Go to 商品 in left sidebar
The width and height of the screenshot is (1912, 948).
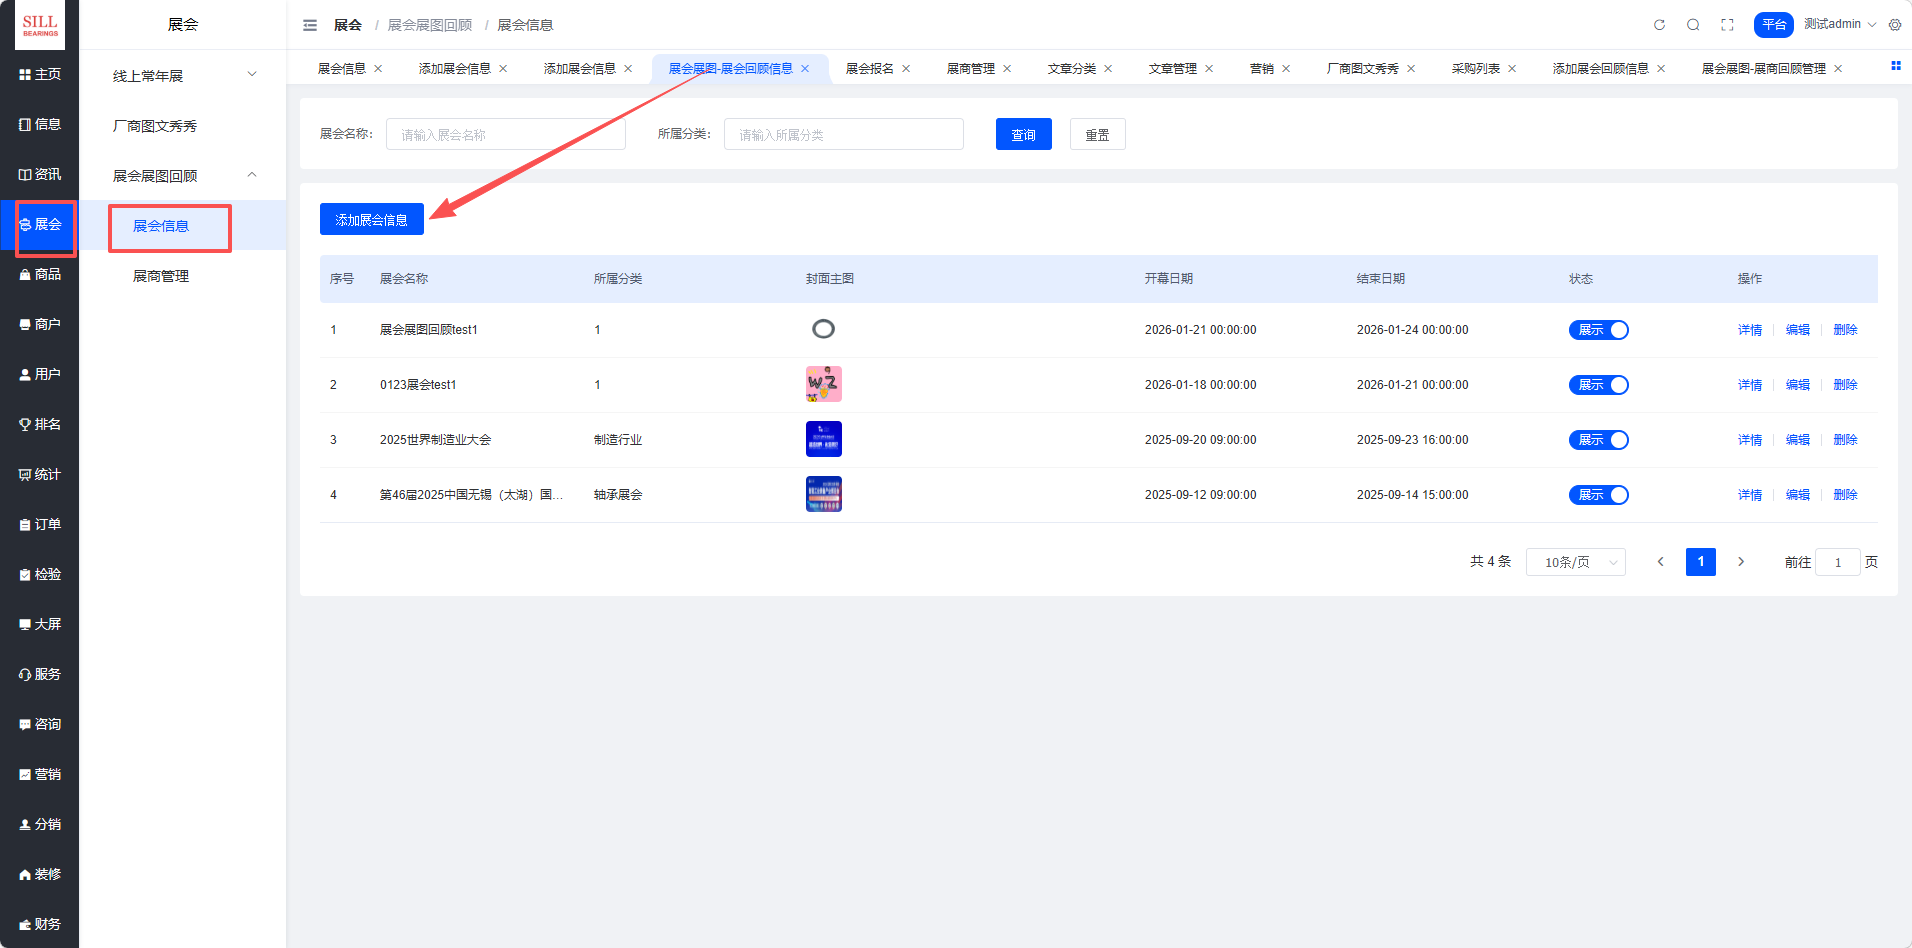pyautogui.click(x=40, y=274)
